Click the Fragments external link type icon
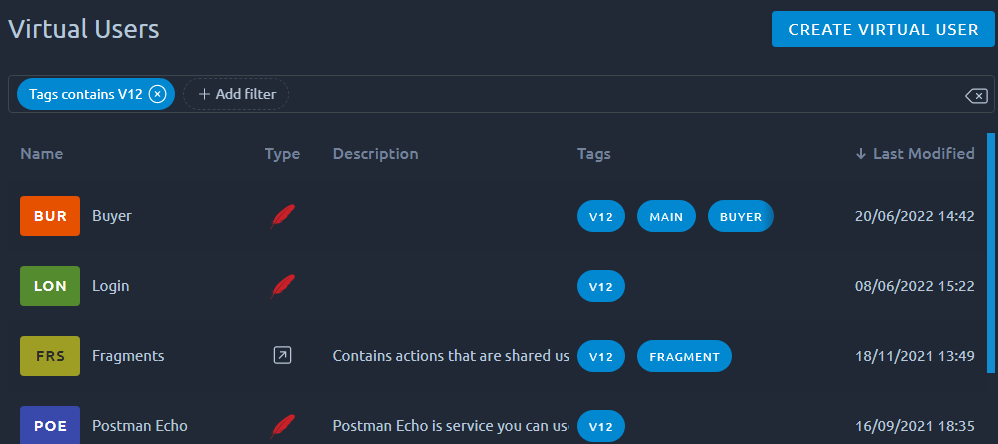The width and height of the screenshot is (998, 444). coord(282,356)
